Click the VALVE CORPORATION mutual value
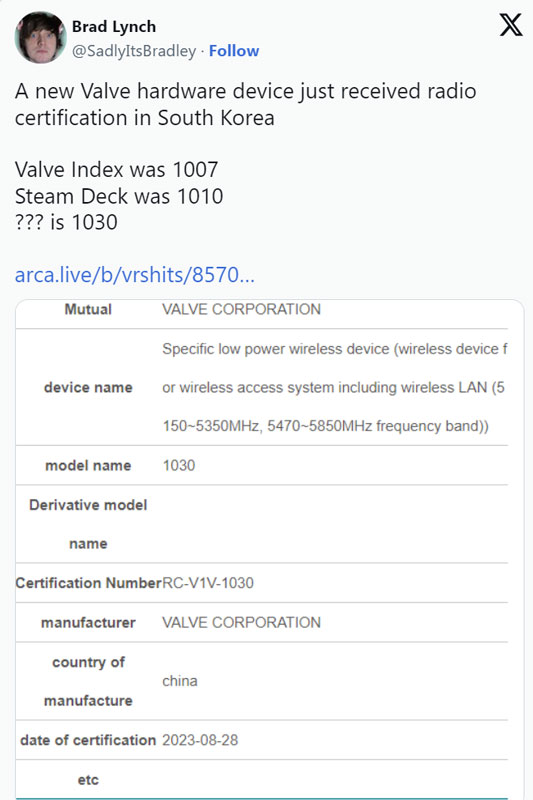 pyautogui.click(x=241, y=309)
